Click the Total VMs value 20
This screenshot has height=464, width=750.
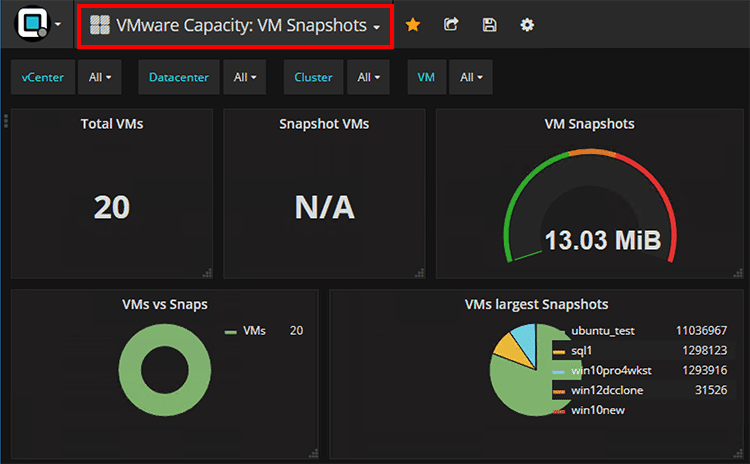pos(112,207)
